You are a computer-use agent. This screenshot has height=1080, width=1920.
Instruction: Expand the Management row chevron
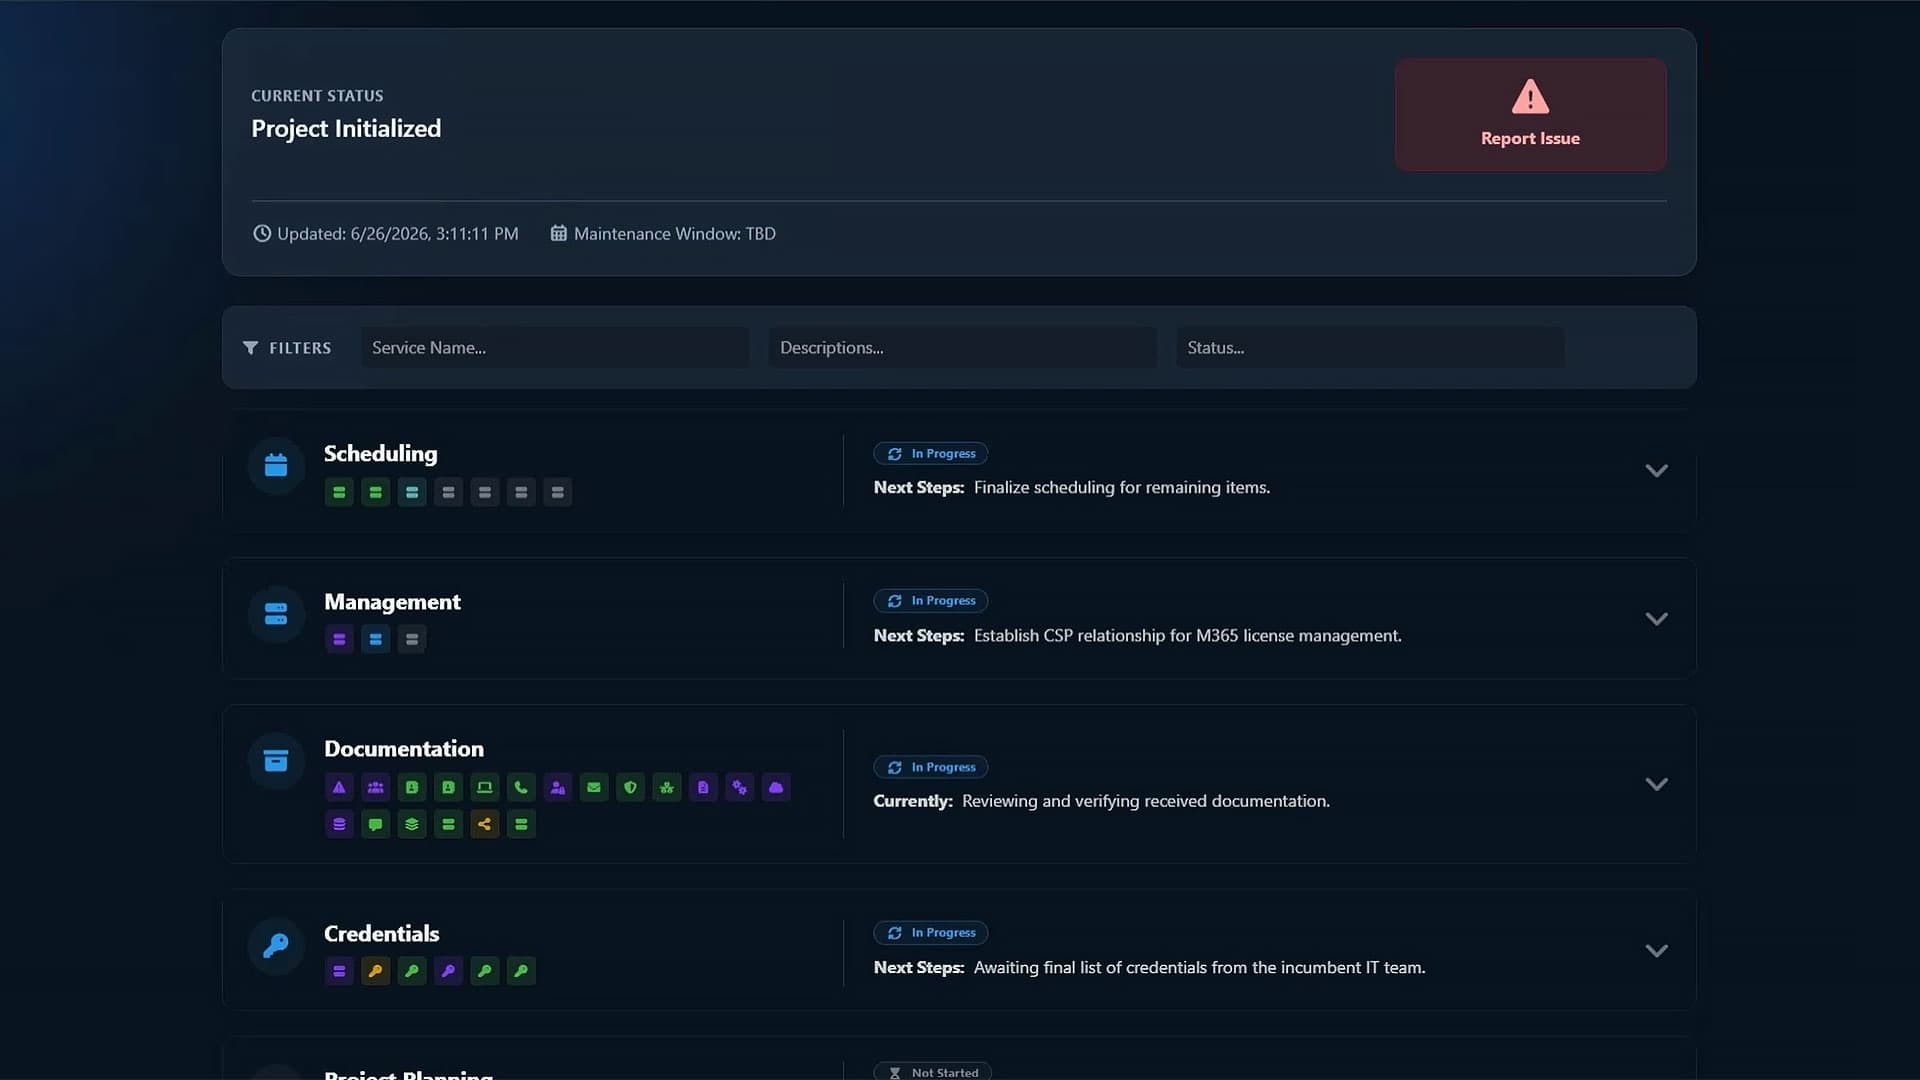point(1656,619)
